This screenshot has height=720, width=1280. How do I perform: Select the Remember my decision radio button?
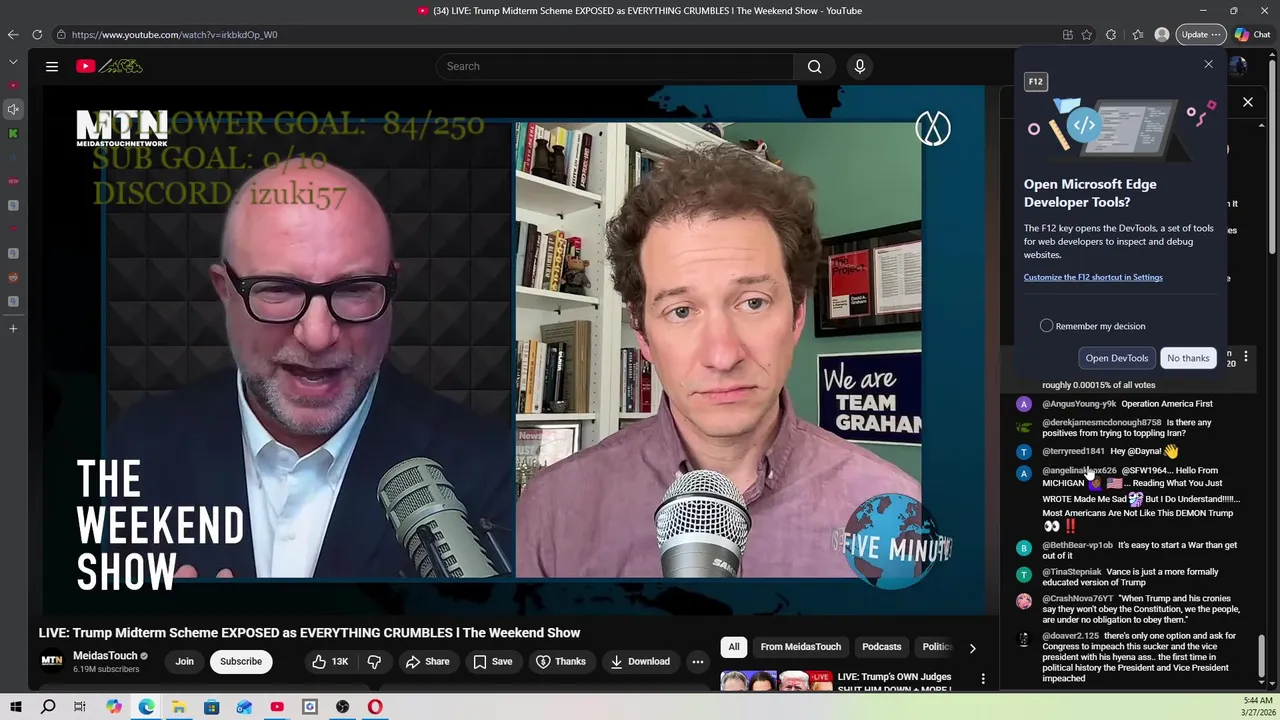point(1046,326)
